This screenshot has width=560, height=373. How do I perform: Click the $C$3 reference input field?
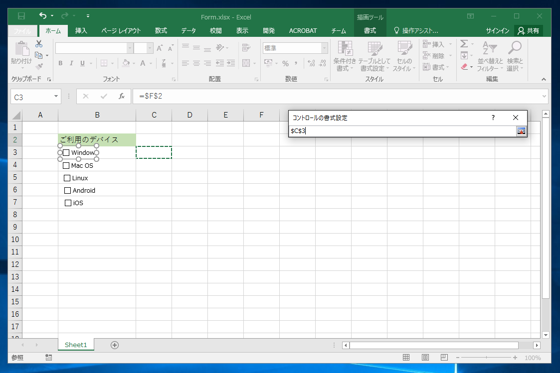[x=402, y=131]
